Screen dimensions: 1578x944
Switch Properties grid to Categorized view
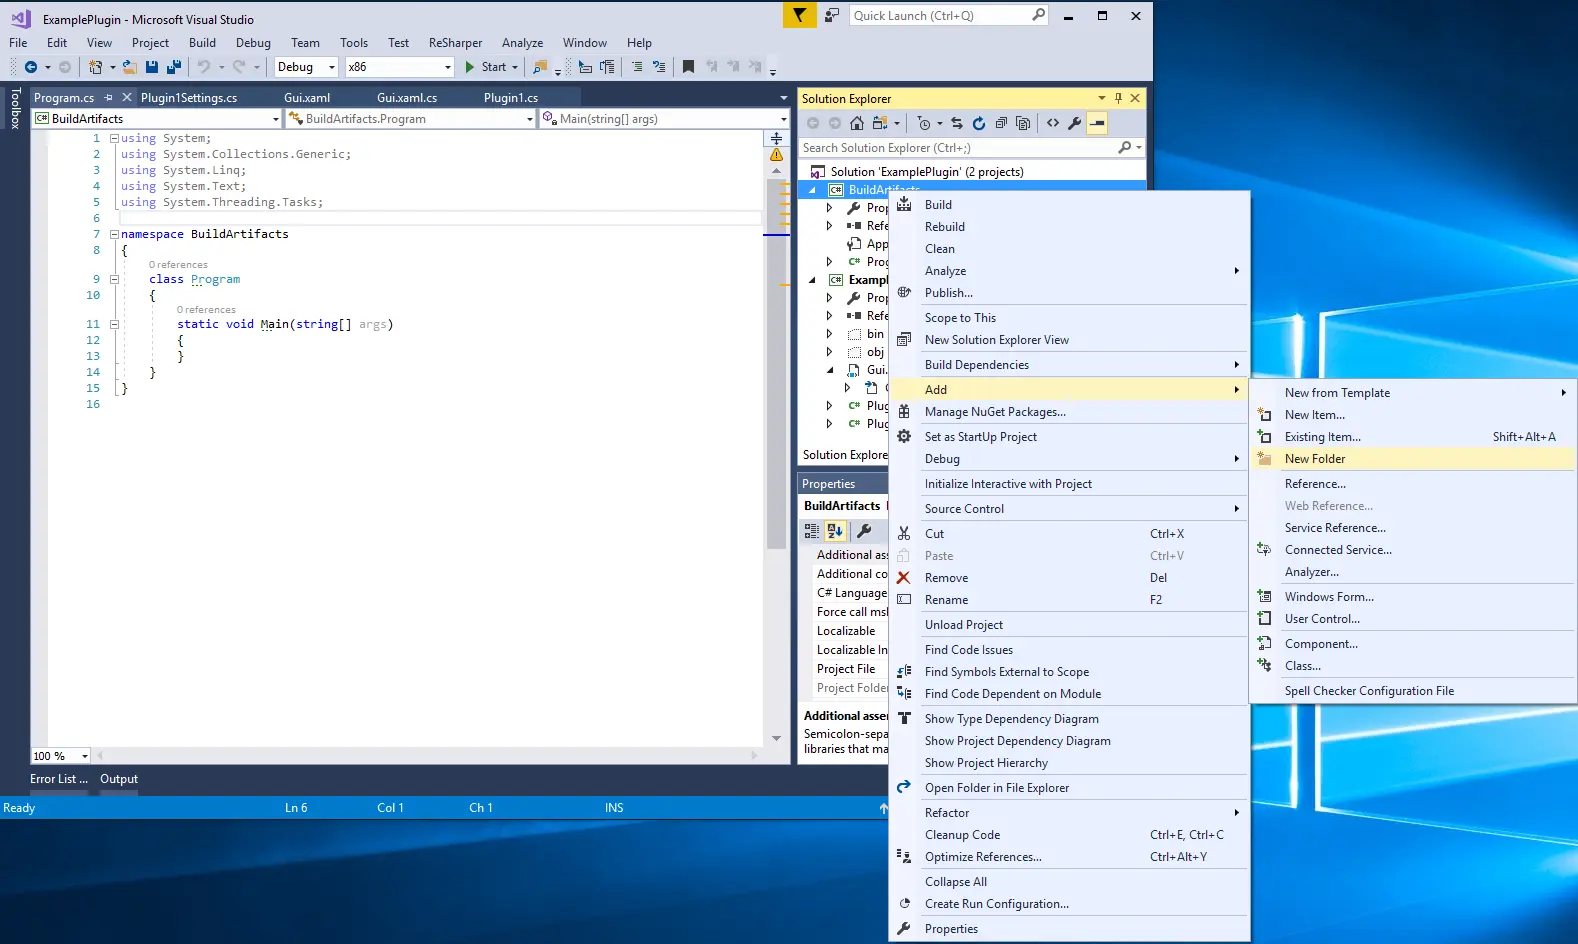812,531
